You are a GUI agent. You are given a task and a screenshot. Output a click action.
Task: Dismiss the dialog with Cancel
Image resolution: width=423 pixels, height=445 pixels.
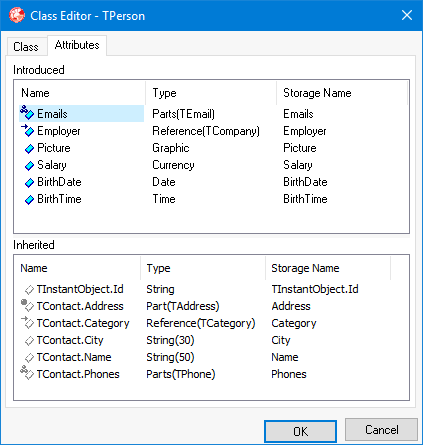coord(381,430)
